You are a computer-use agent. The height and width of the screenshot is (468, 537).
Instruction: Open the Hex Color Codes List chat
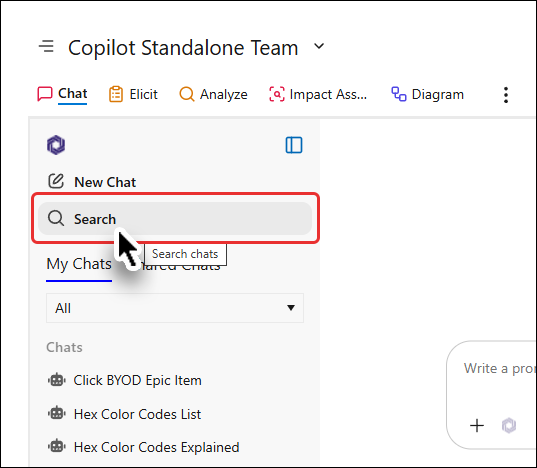124,414
